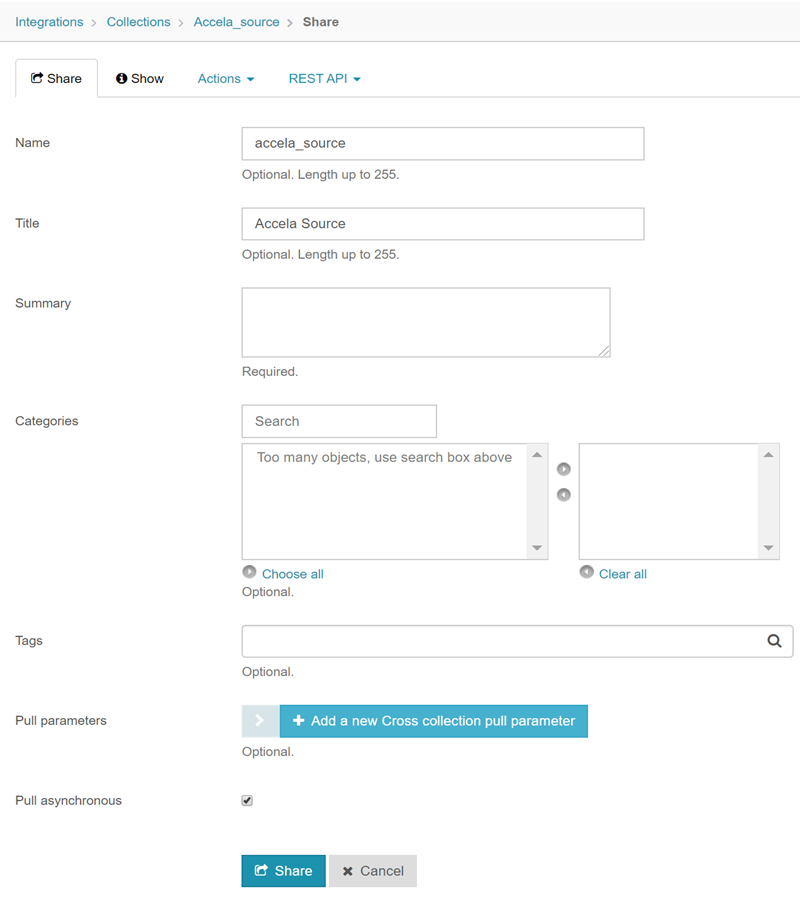The height and width of the screenshot is (900, 800).
Task: Click the magnifier icon in the Tags field
Action: [x=774, y=642]
